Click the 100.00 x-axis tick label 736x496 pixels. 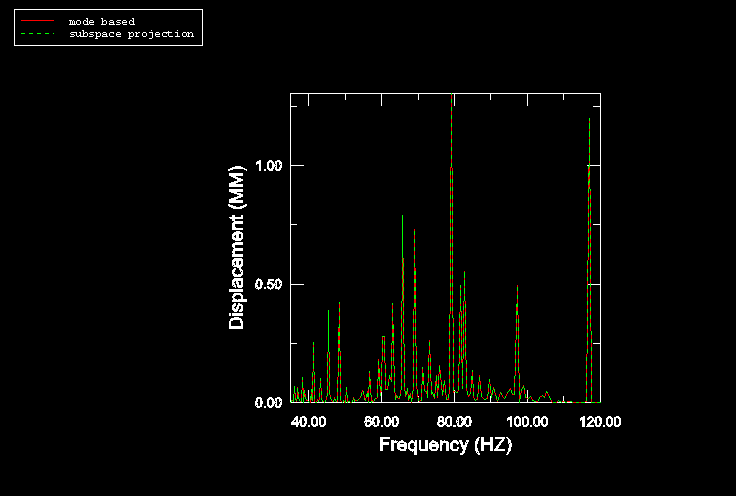tap(526, 422)
